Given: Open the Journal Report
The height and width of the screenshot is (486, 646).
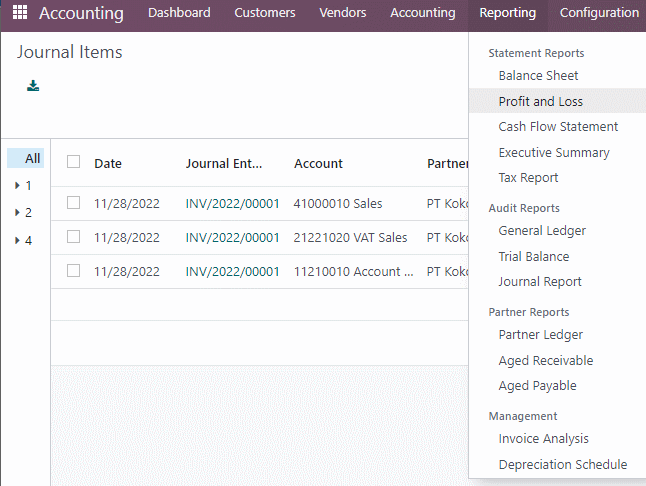Looking at the screenshot, I should [540, 282].
